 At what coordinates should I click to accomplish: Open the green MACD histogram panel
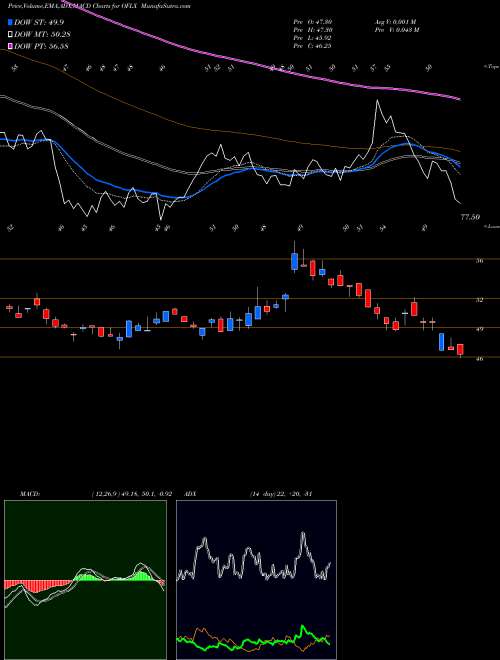[x=85, y=580]
